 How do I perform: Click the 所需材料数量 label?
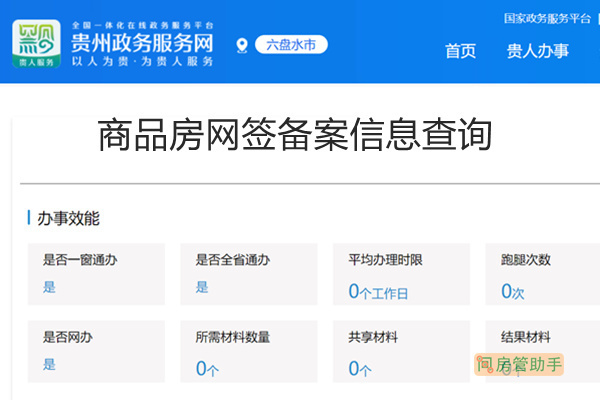tap(233, 337)
